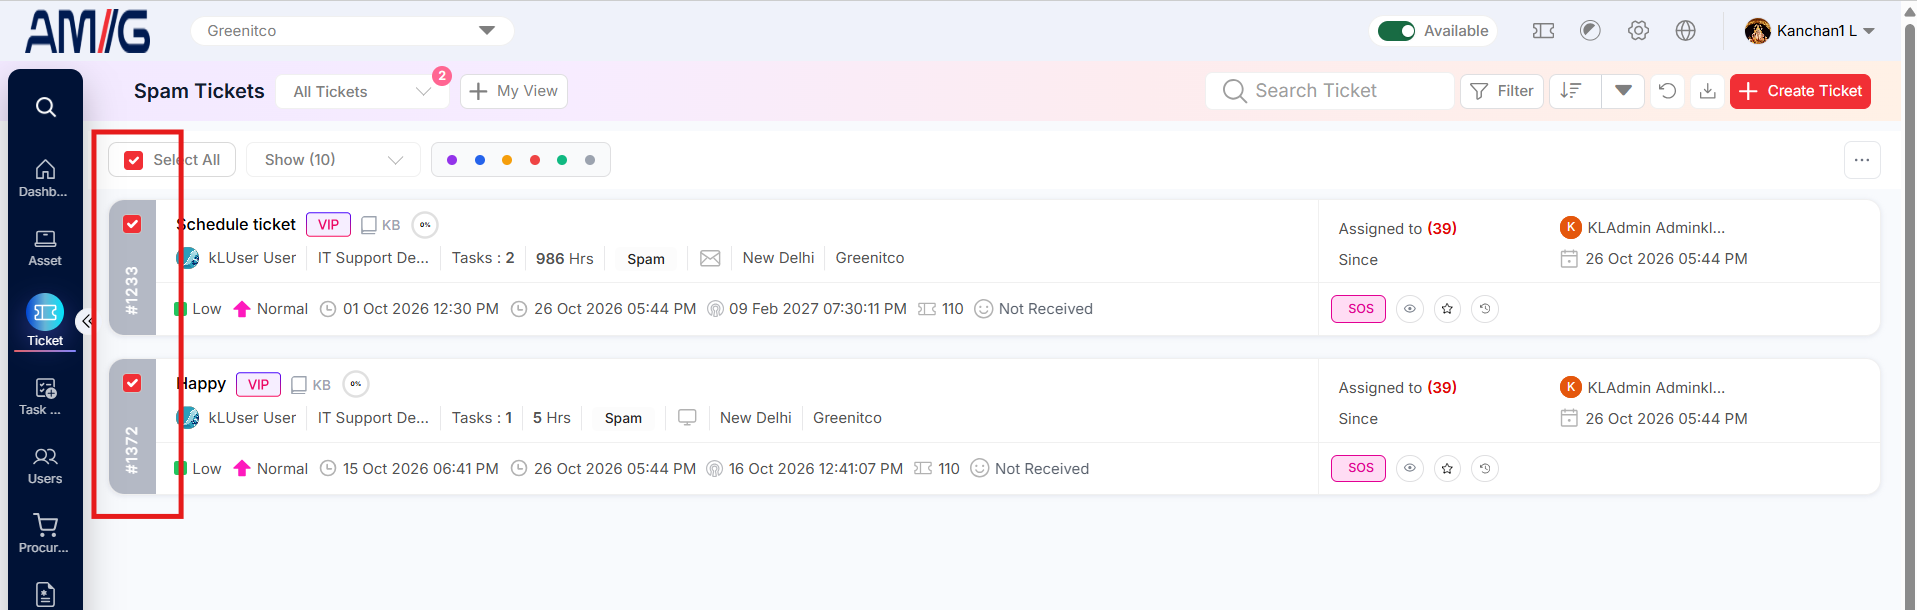Image resolution: width=1917 pixels, height=610 pixels.
Task: Click VIP badge on Happy ticket
Action: click(x=258, y=384)
